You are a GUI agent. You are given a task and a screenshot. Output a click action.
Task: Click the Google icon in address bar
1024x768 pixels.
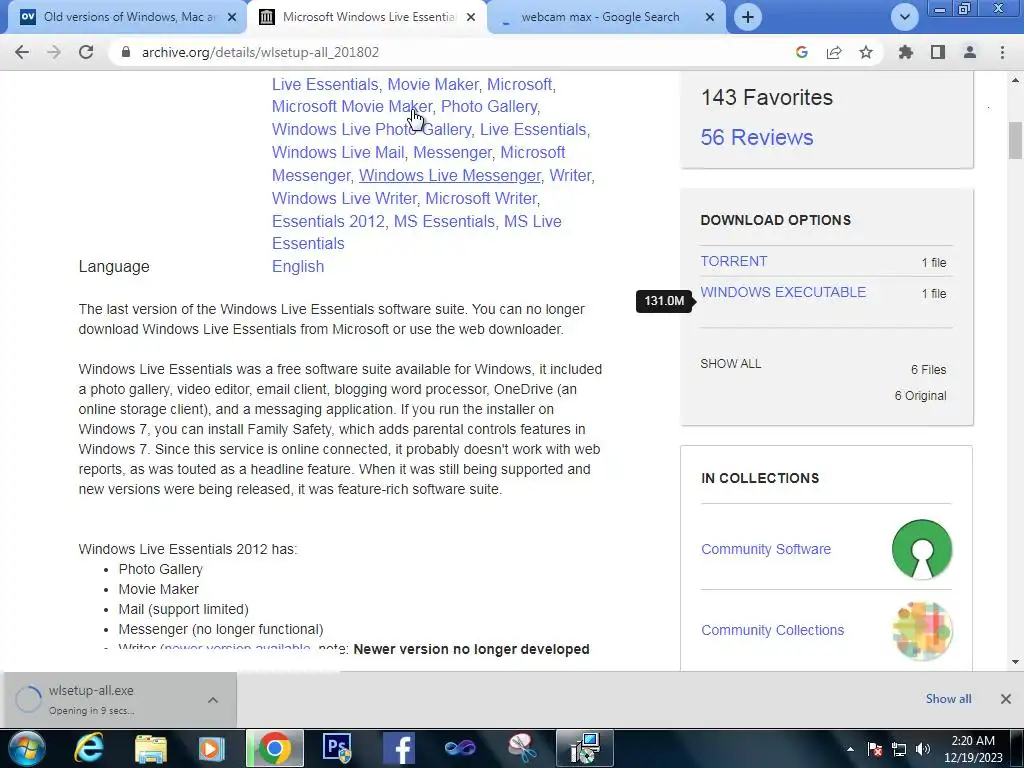pos(802,52)
